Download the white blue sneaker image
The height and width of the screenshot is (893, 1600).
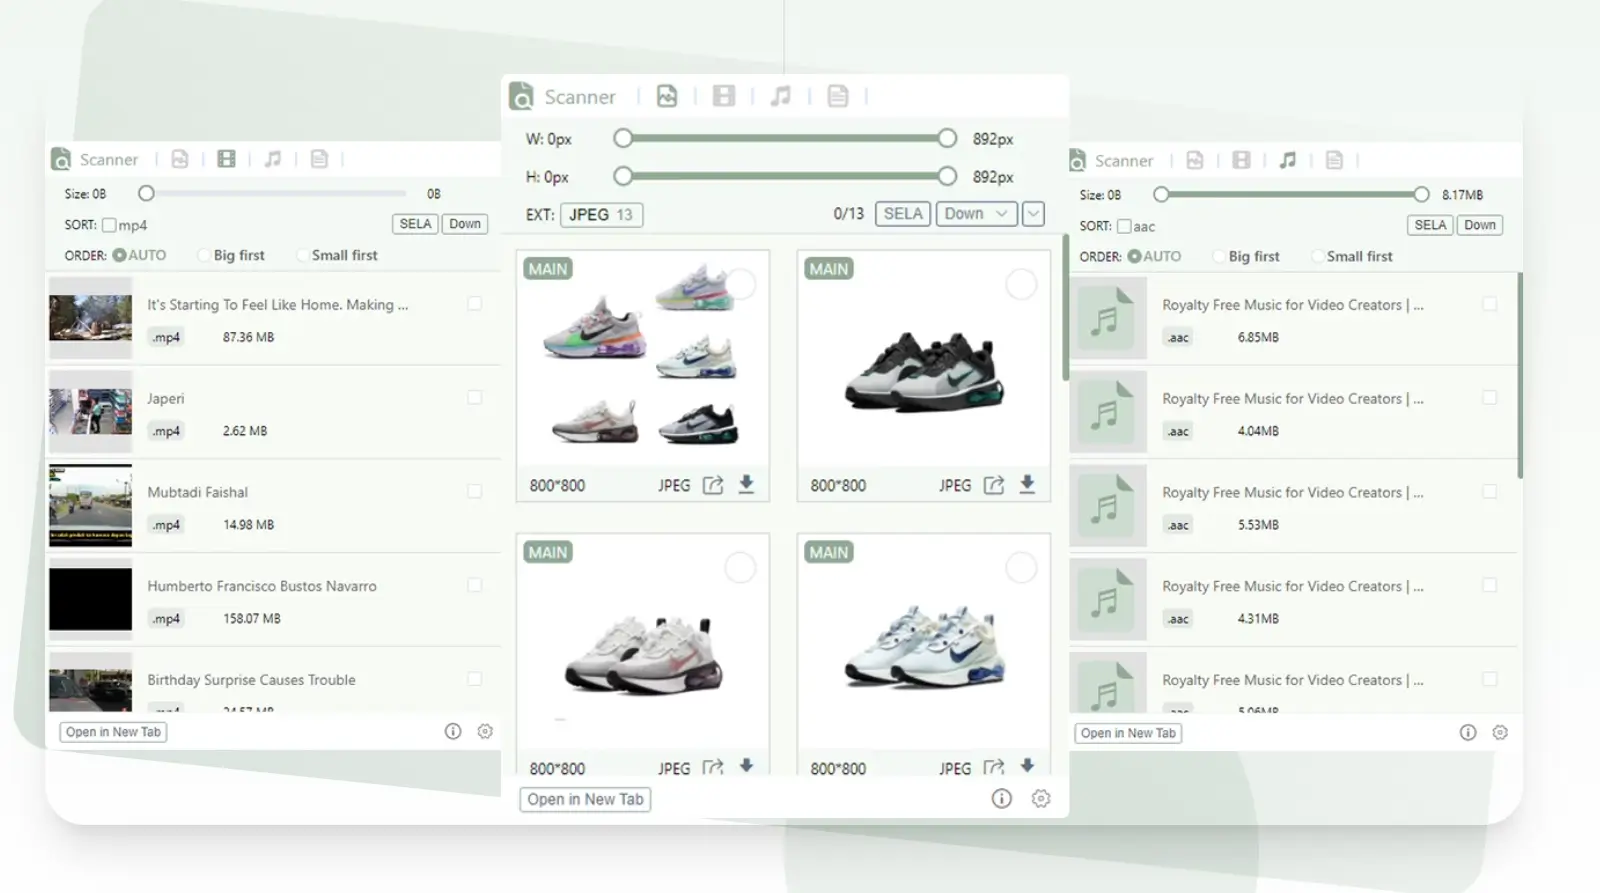pos(1027,766)
